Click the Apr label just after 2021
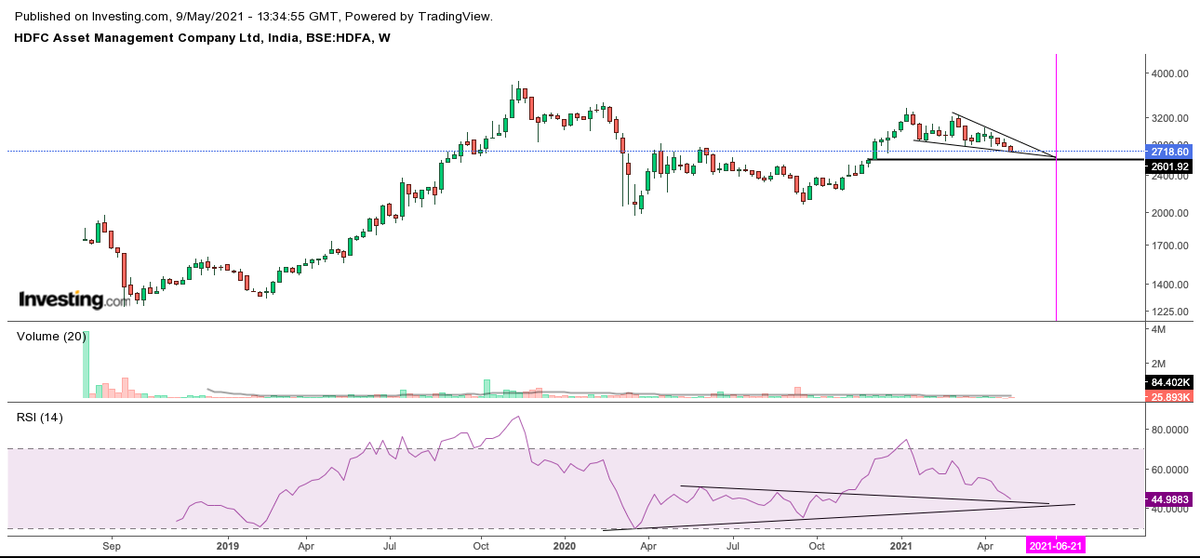 (985, 547)
